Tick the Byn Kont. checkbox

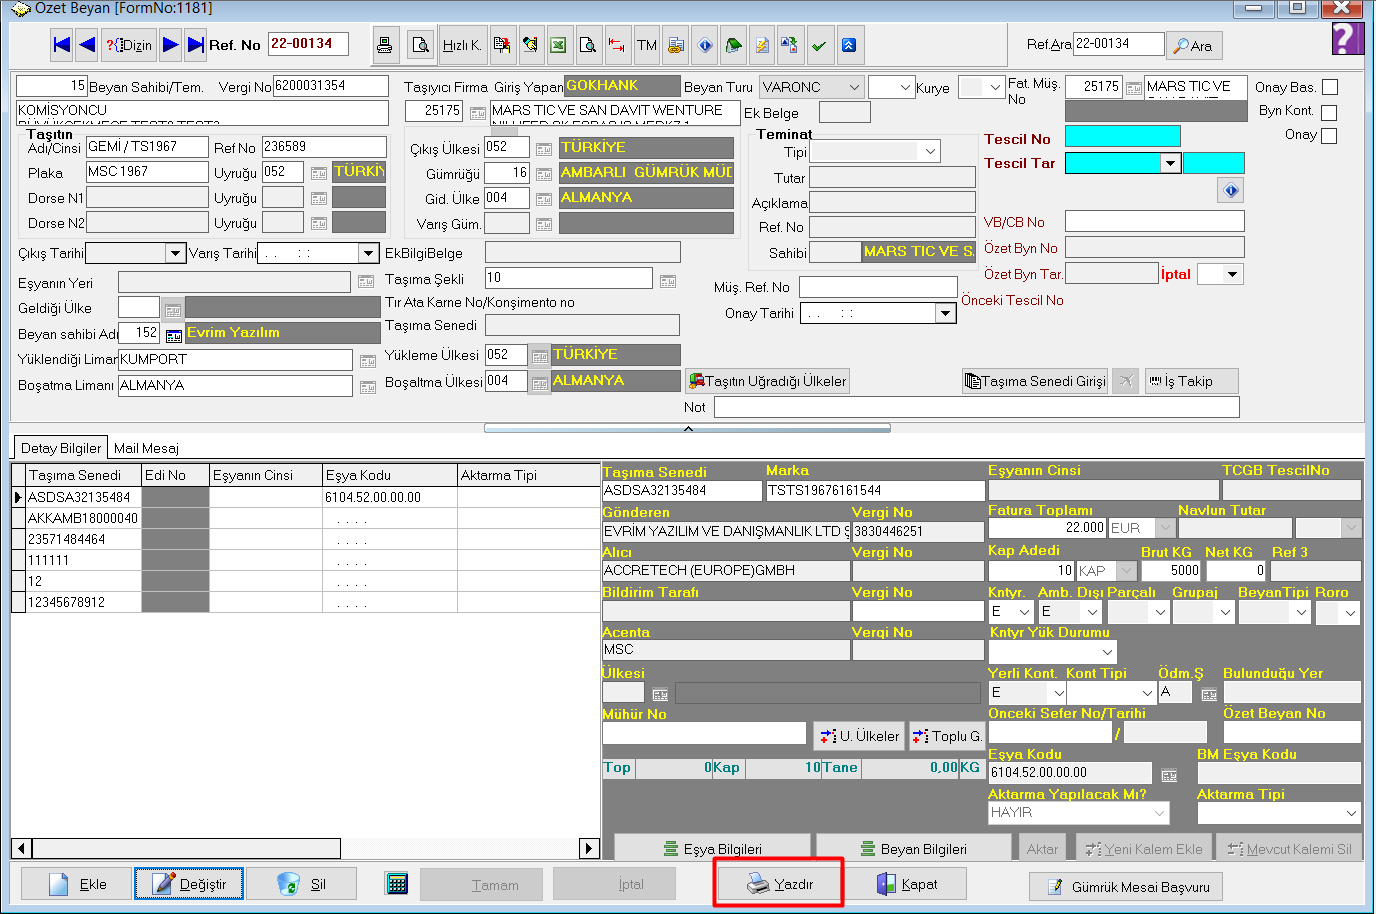(x=1329, y=112)
